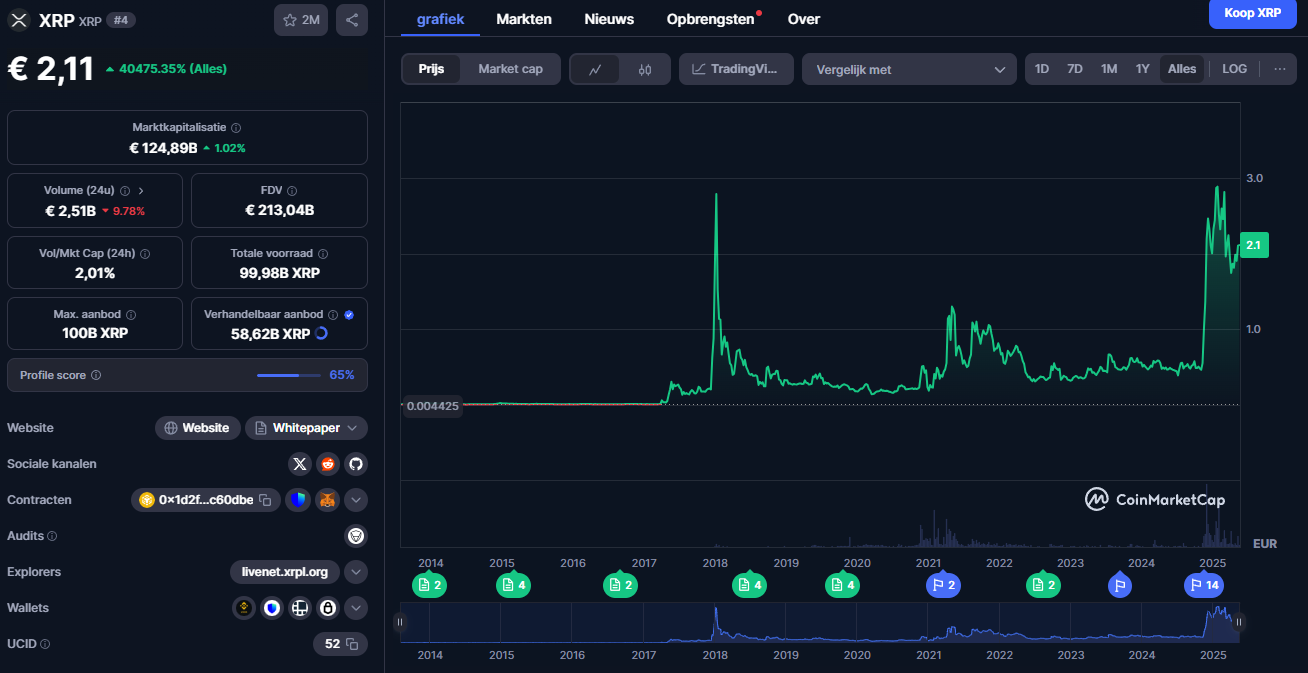The width and height of the screenshot is (1308, 673).
Task: Set chart range to 1D
Action: coord(1042,69)
